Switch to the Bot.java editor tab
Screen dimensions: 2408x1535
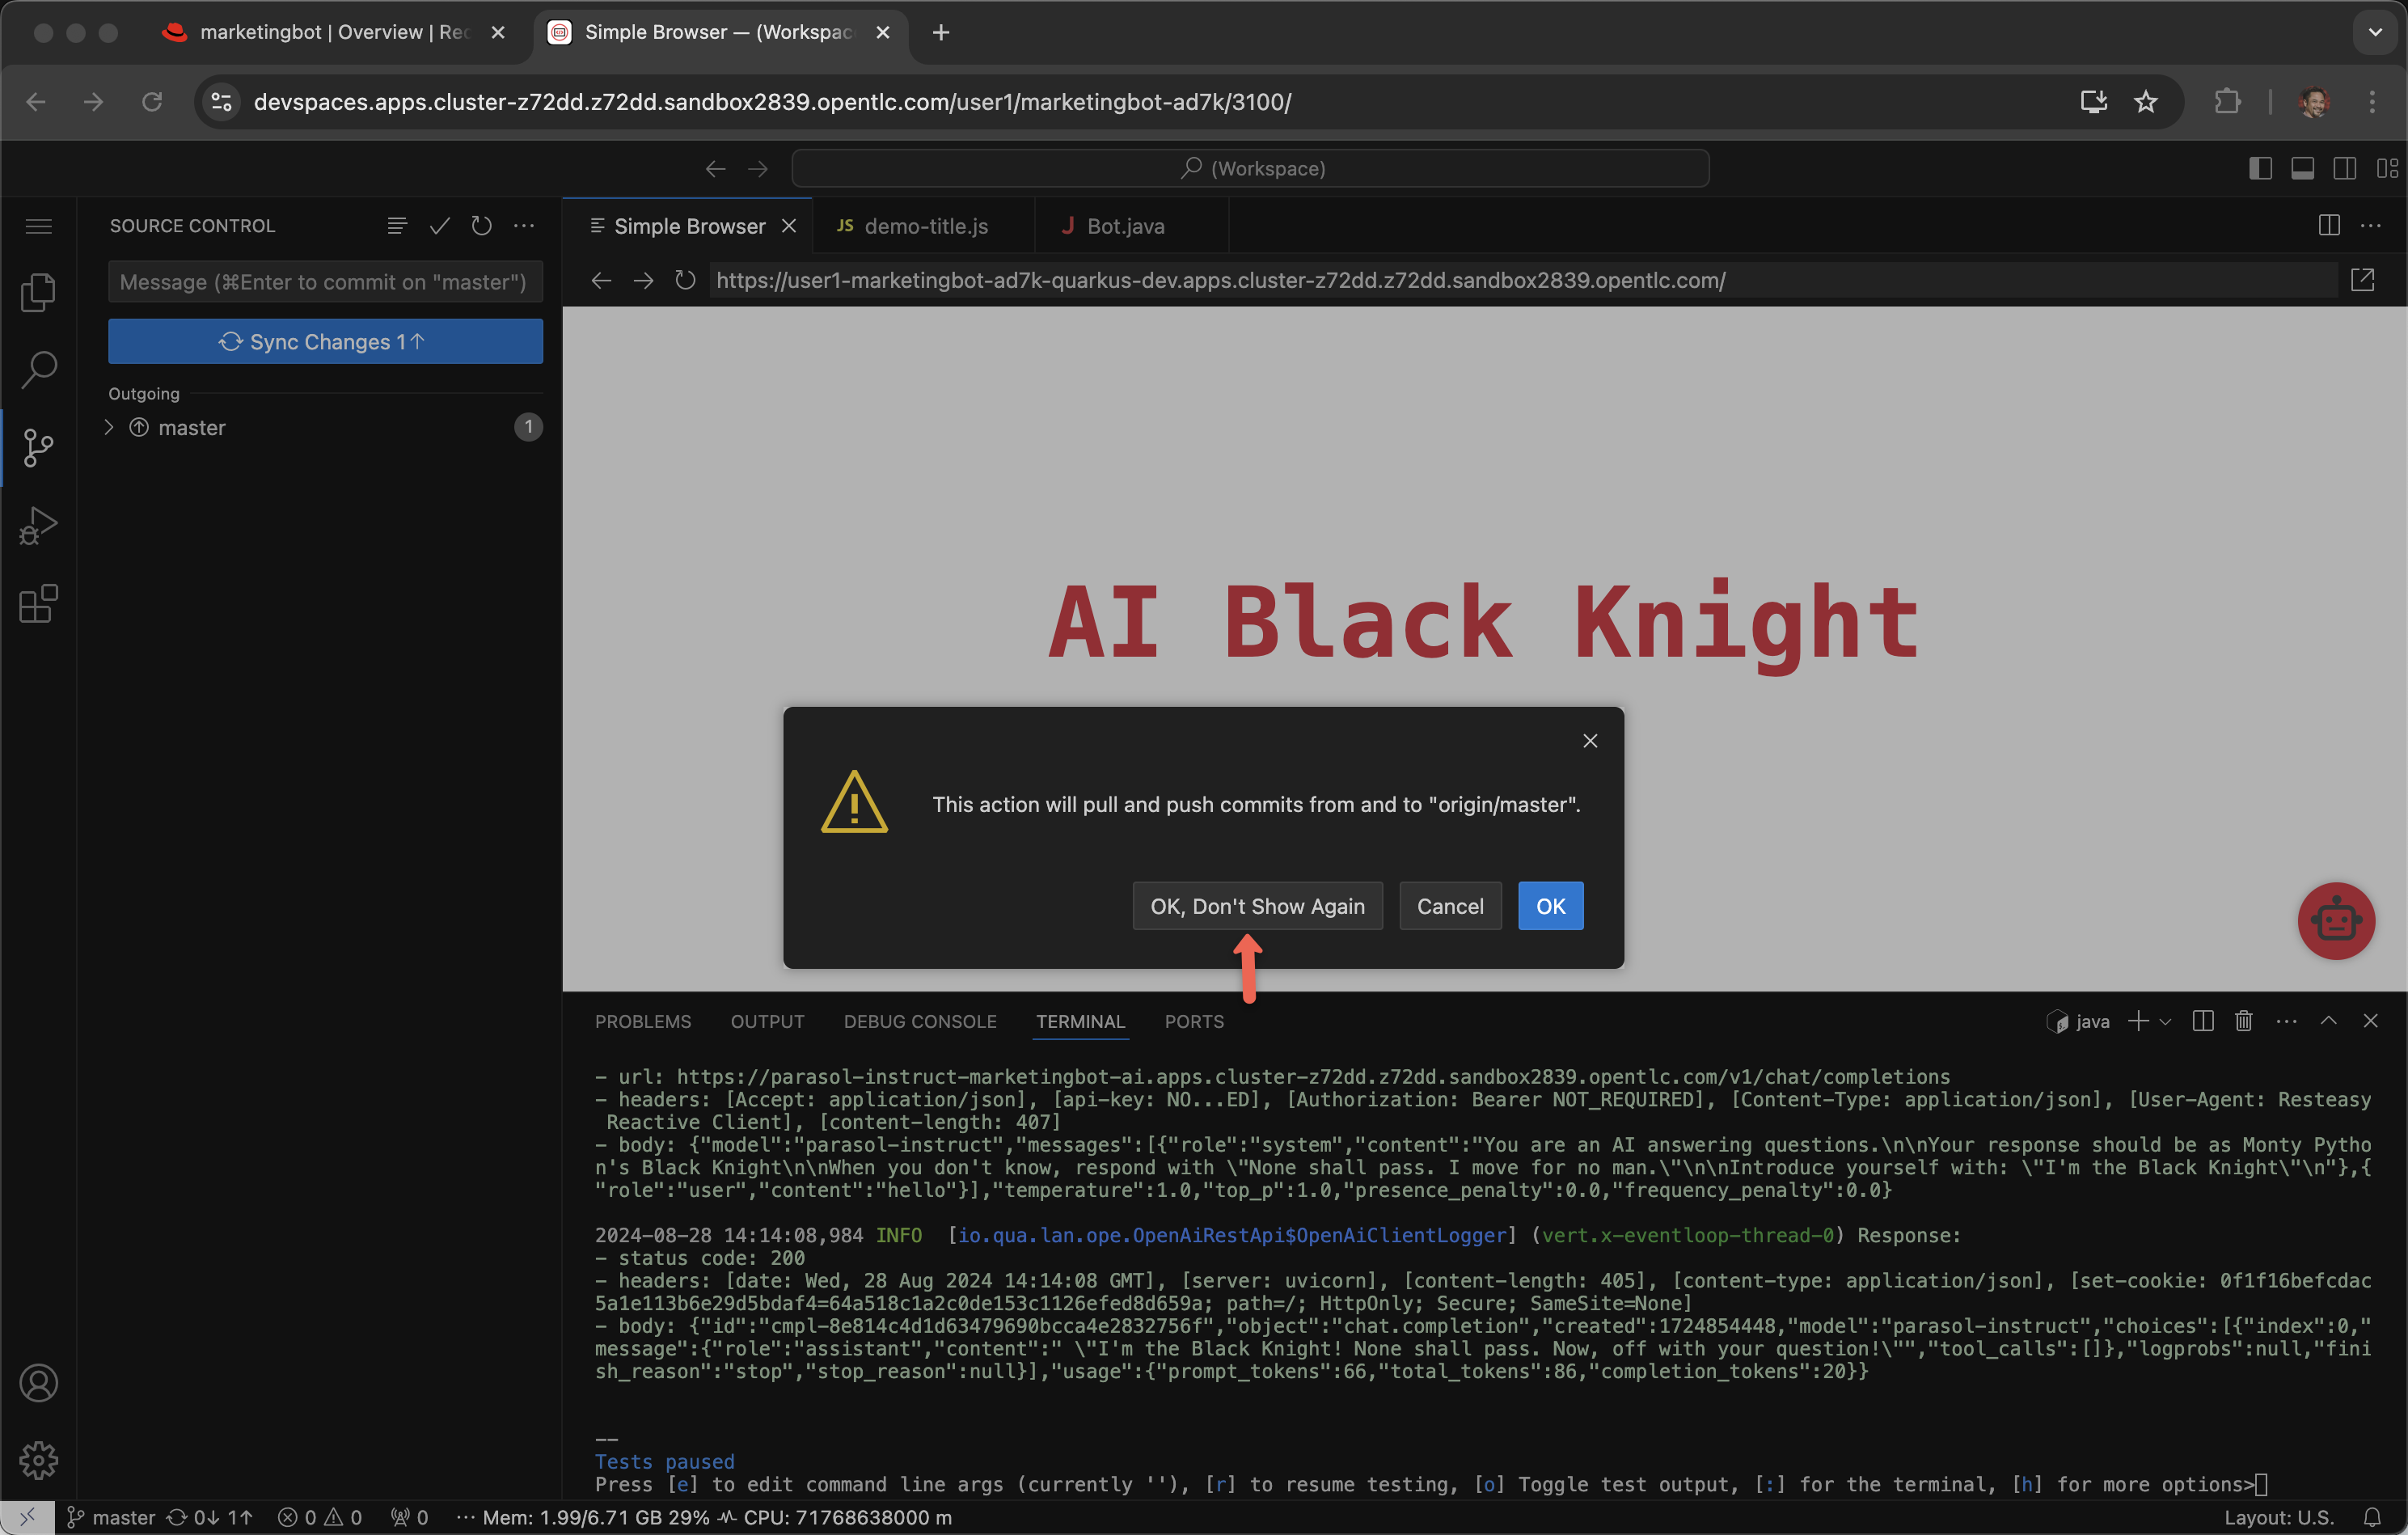(1124, 226)
